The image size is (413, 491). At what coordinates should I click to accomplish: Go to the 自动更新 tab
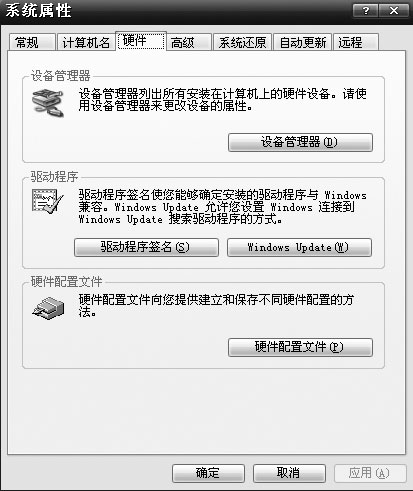click(302, 42)
